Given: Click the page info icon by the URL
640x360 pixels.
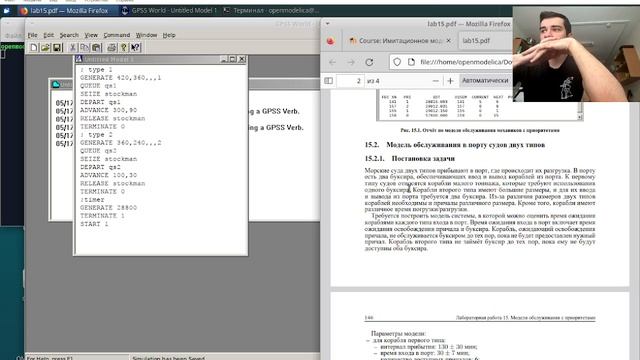Looking at the screenshot, I should click(x=411, y=62).
